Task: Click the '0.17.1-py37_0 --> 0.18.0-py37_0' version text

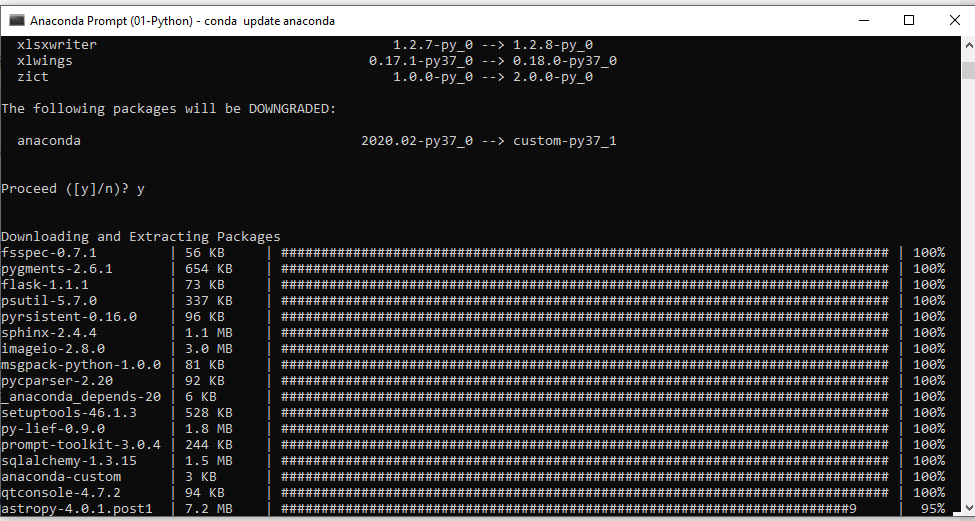Action: click(492, 61)
